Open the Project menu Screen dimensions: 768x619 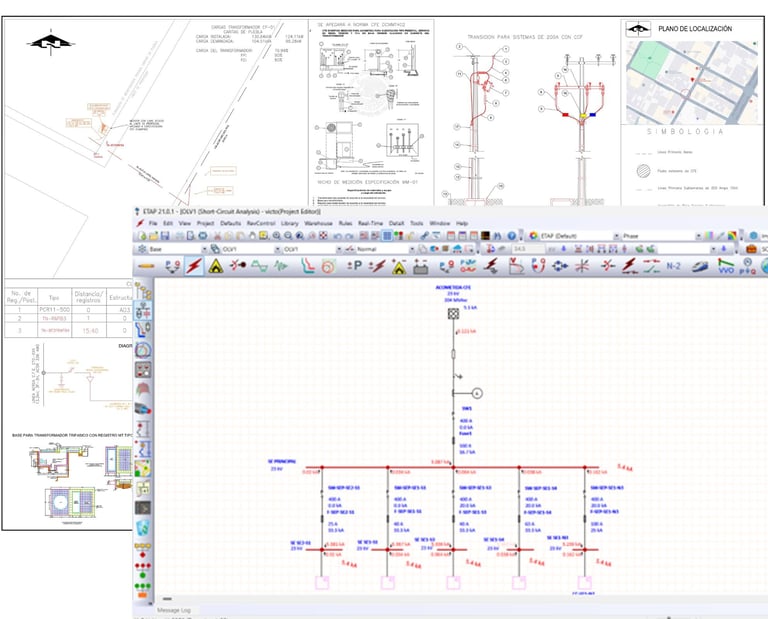point(205,223)
